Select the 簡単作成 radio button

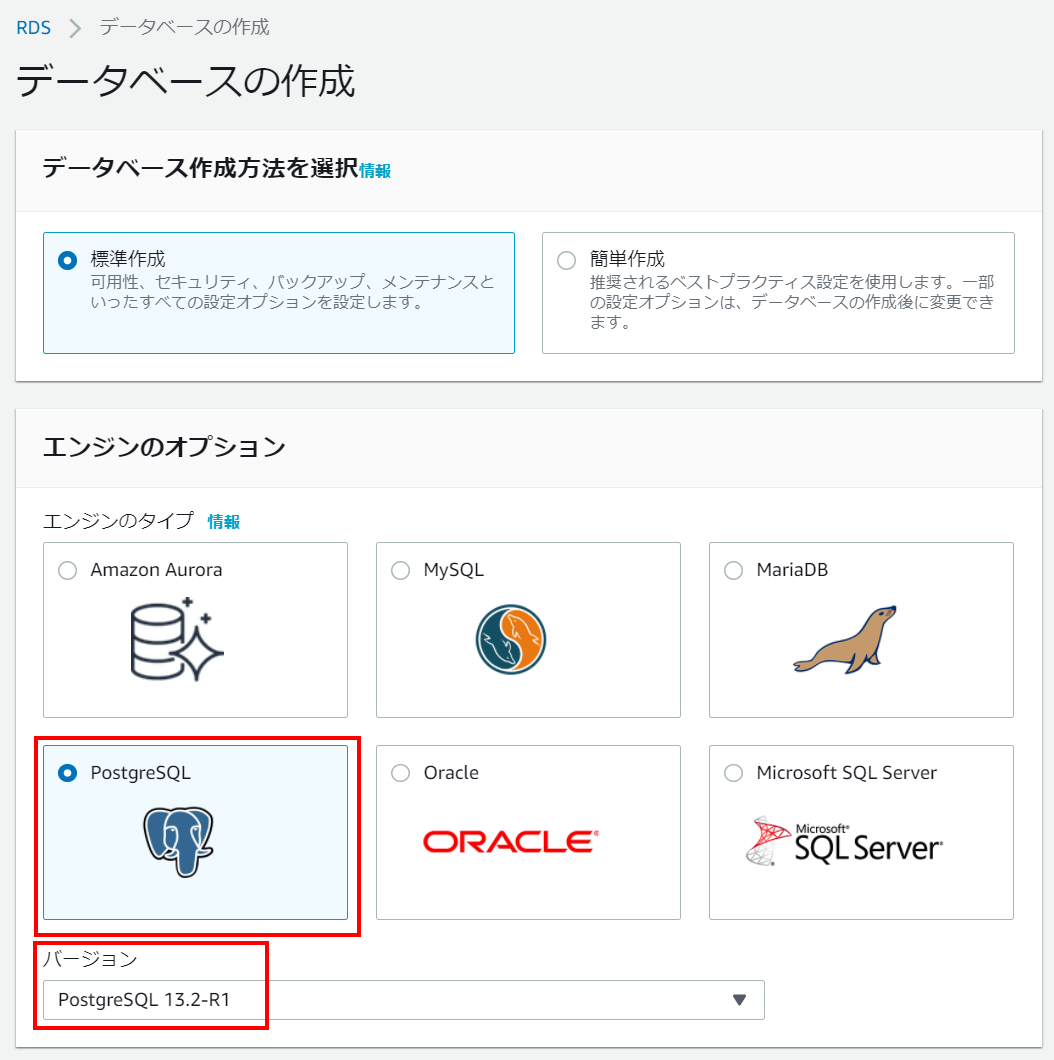(x=566, y=258)
